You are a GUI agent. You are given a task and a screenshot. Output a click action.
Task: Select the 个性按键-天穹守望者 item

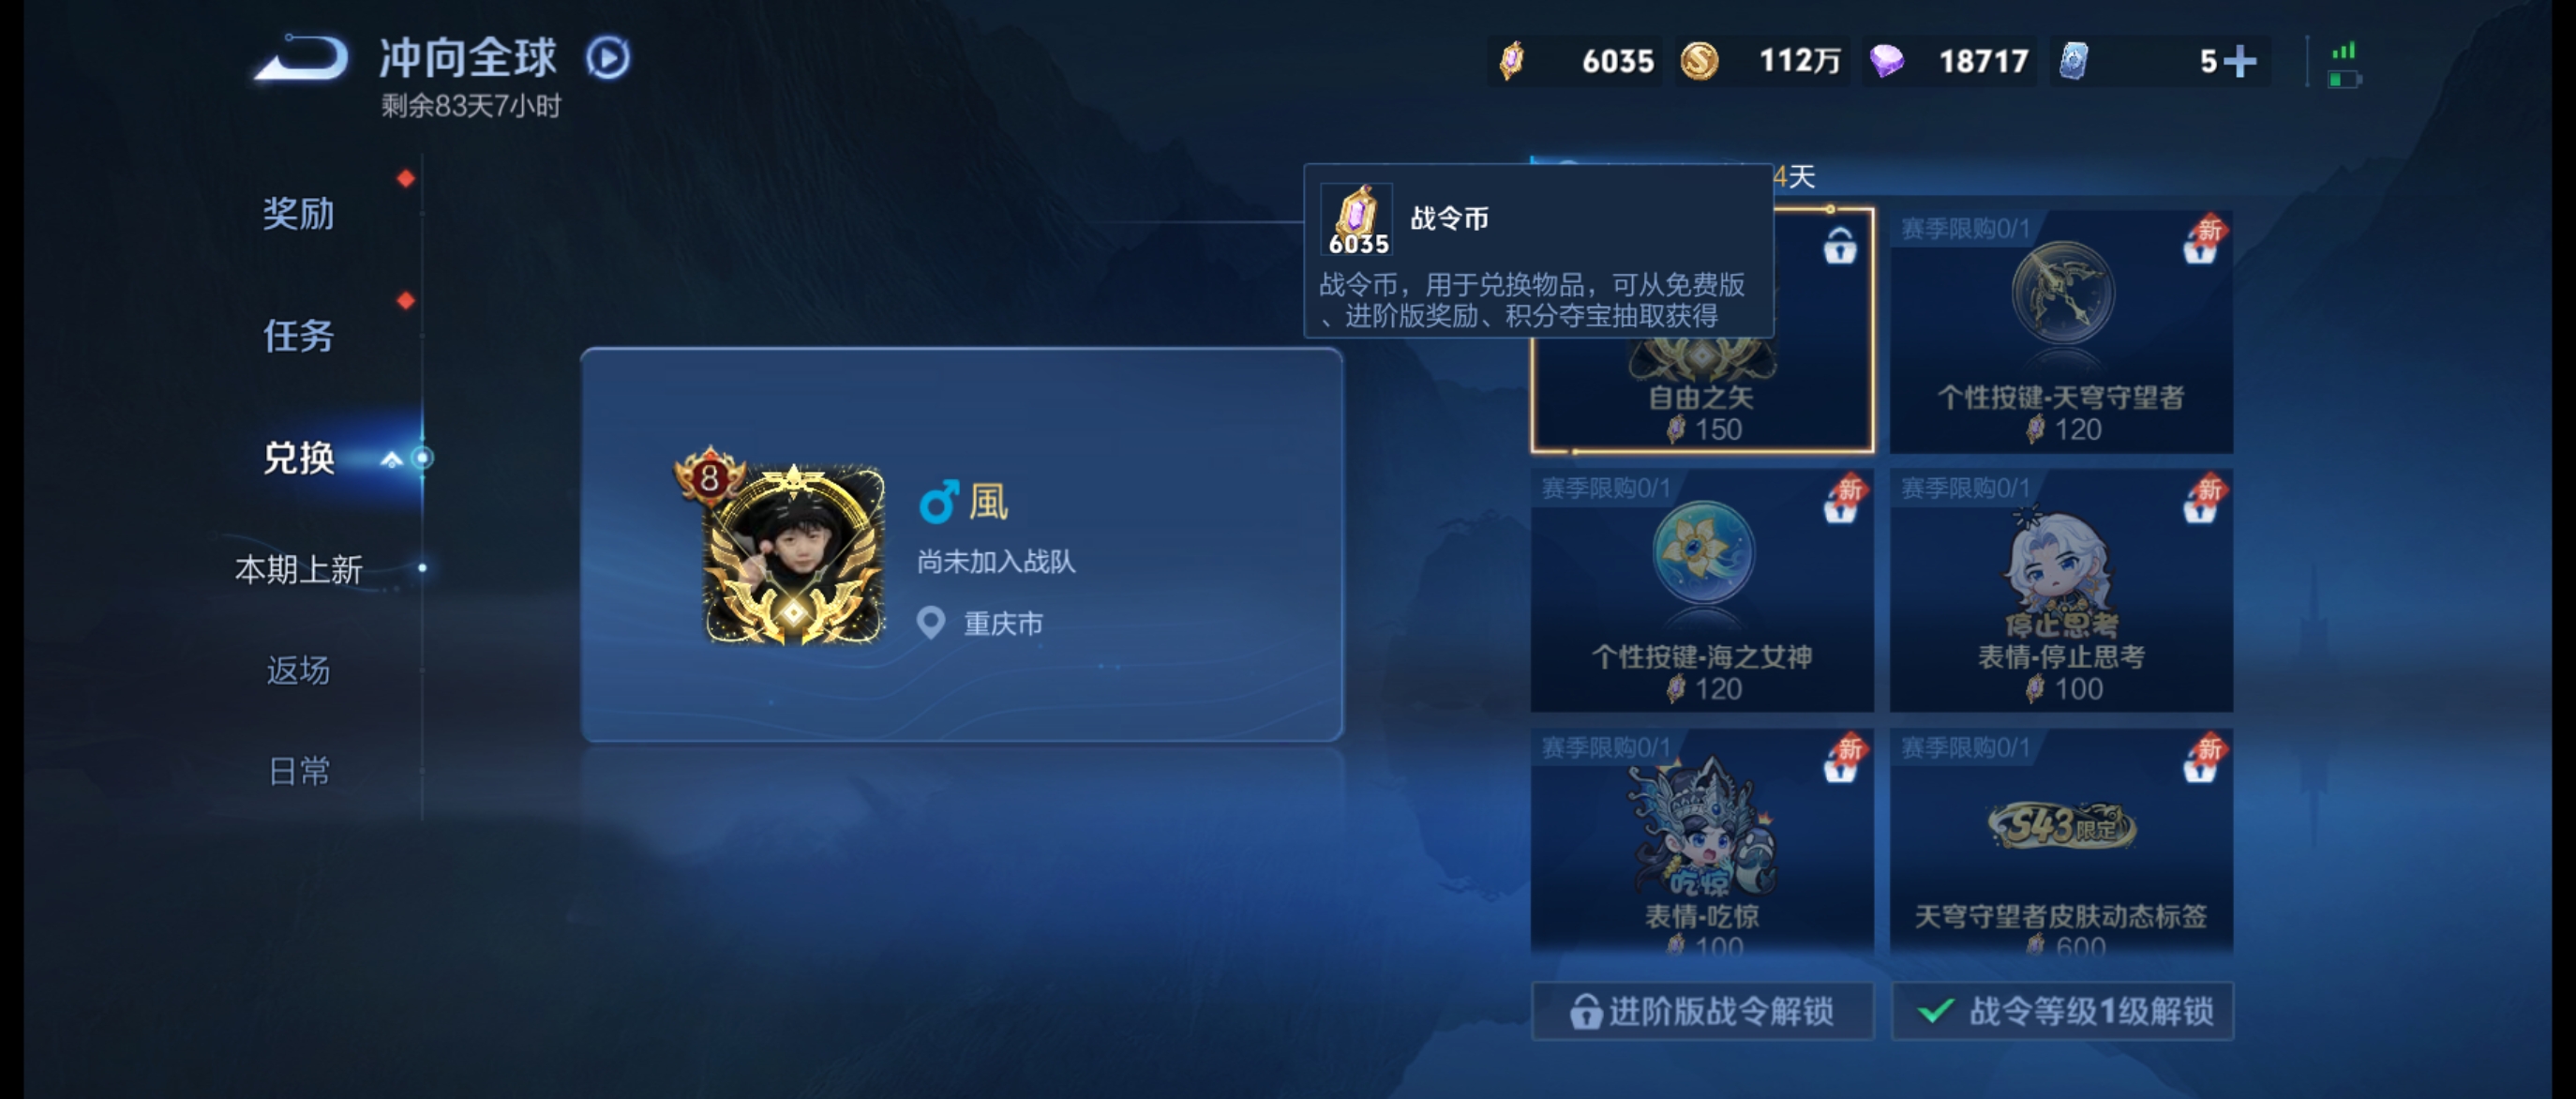2061,332
